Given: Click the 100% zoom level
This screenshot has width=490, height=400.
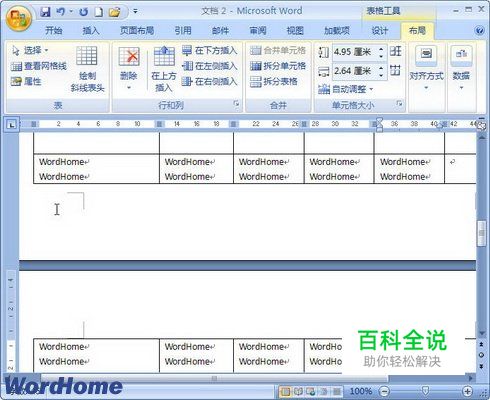Looking at the screenshot, I should pos(361,391).
